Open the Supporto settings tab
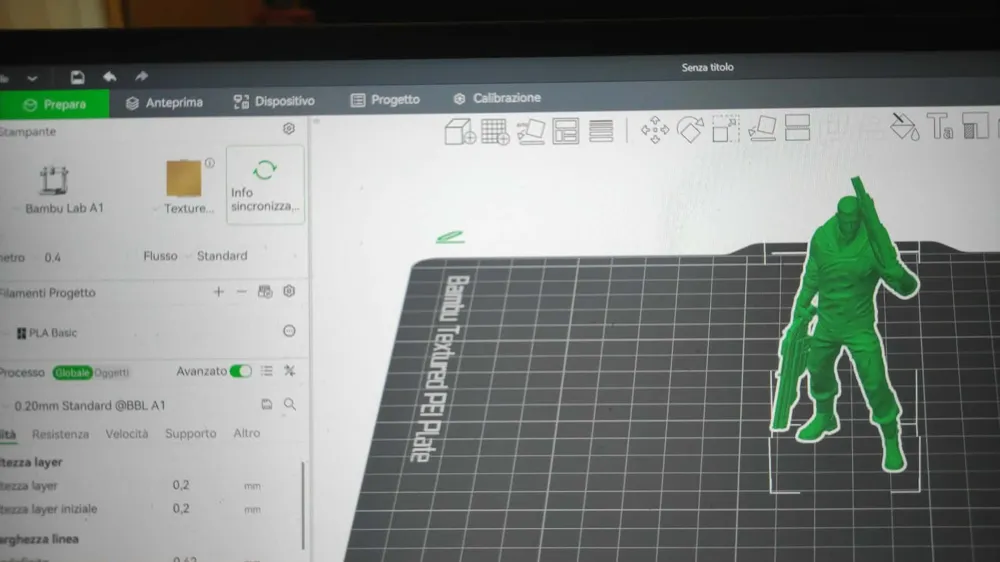Screen dimensions: 1000x562 [x=191, y=434]
